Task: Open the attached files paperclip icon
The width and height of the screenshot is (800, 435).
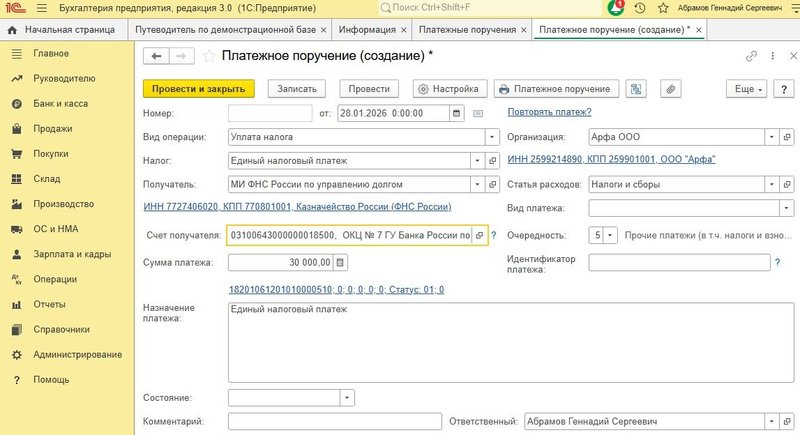Action: click(670, 89)
